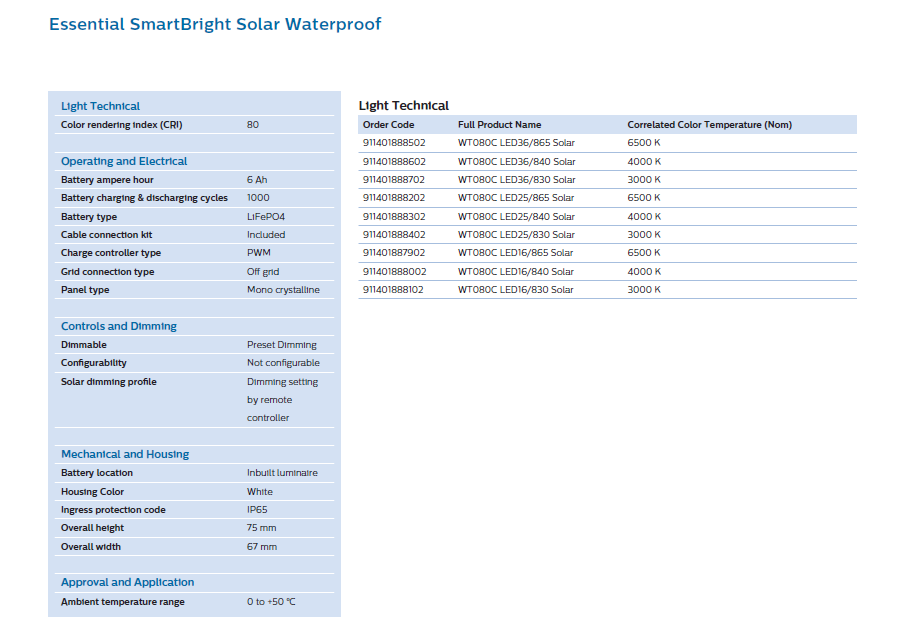
Task: Click product name 'WT080C LED36/840 Solar'
Action: click(517, 162)
